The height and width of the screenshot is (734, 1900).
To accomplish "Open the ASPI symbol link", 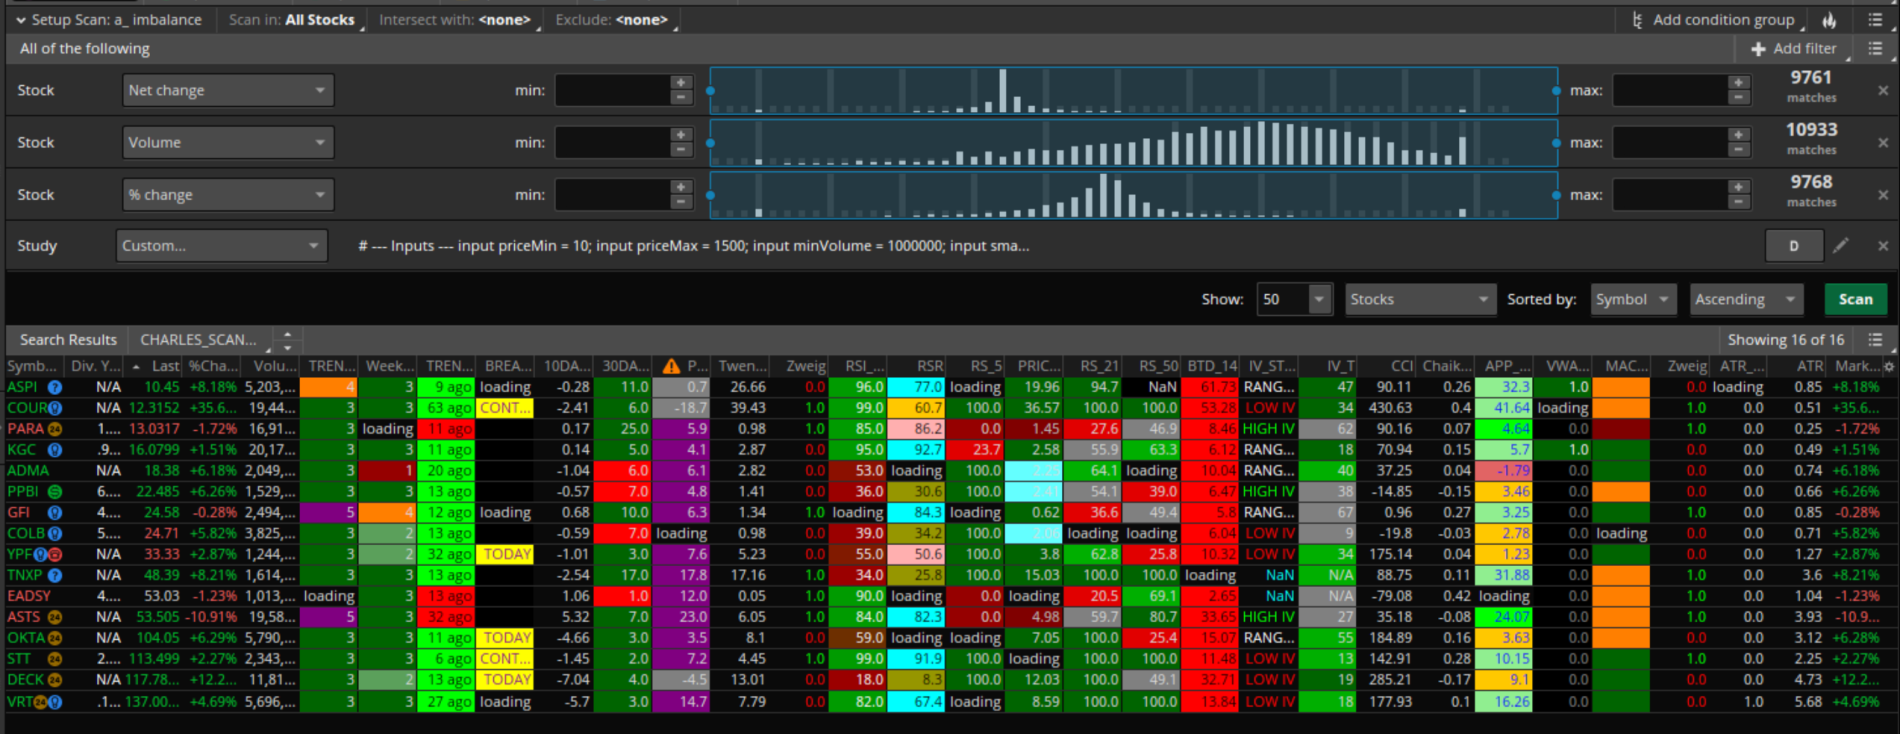I will tap(22, 387).
